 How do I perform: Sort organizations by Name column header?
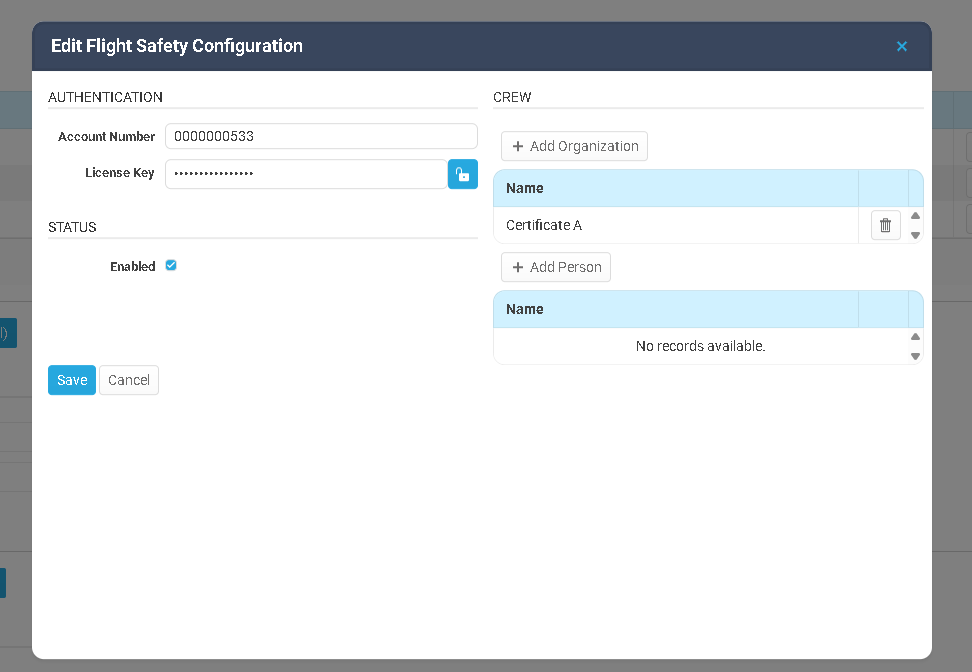click(675, 188)
